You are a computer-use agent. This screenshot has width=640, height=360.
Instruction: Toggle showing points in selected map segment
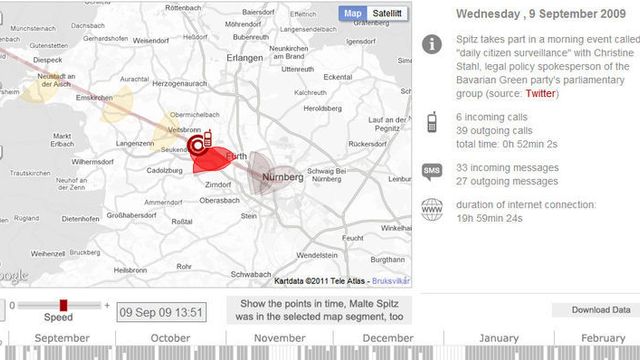coord(319,310)
